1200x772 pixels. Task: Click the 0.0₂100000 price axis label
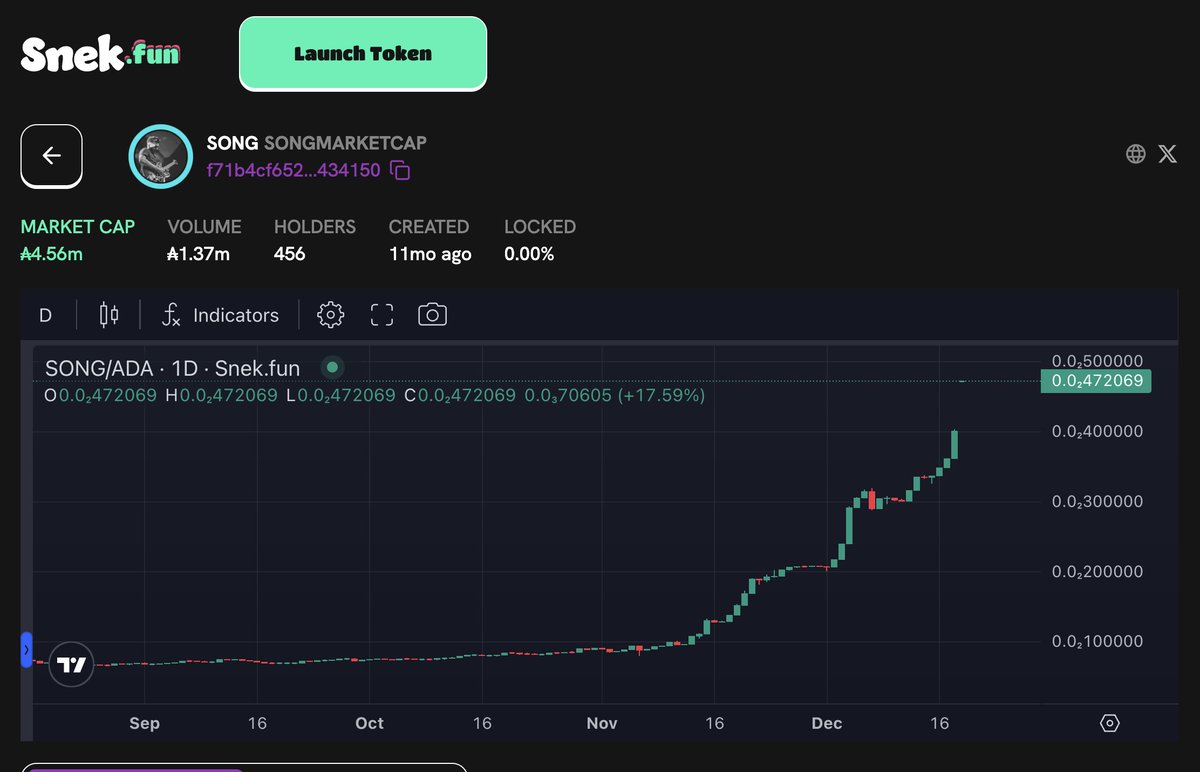[1097, 642]
